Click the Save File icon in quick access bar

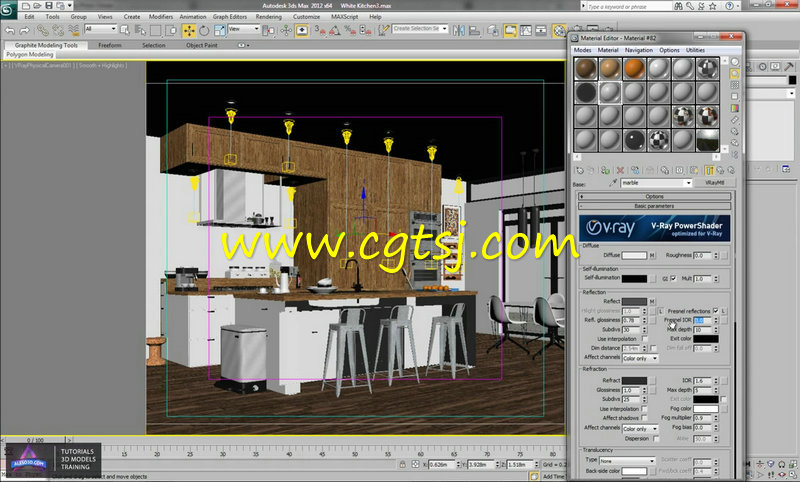point(49,6)
